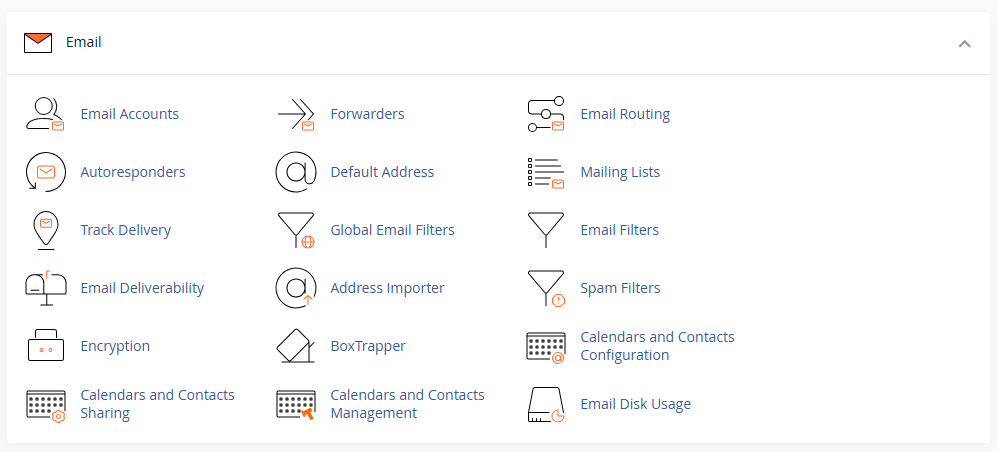Open the Email Filters link
The width and height of the screenshot is (998, 452).
[x=619, y=230]
